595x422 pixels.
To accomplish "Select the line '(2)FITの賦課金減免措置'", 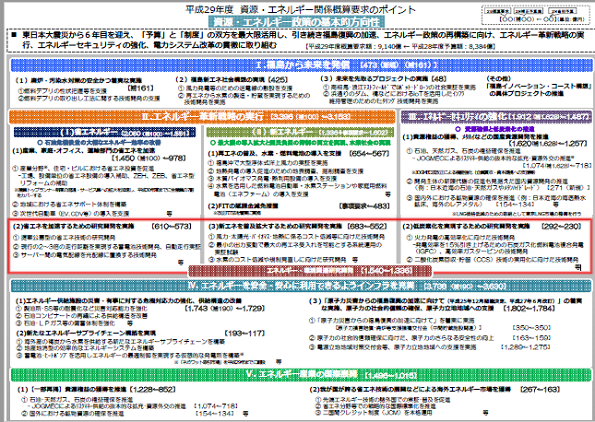I will (243, 206).
